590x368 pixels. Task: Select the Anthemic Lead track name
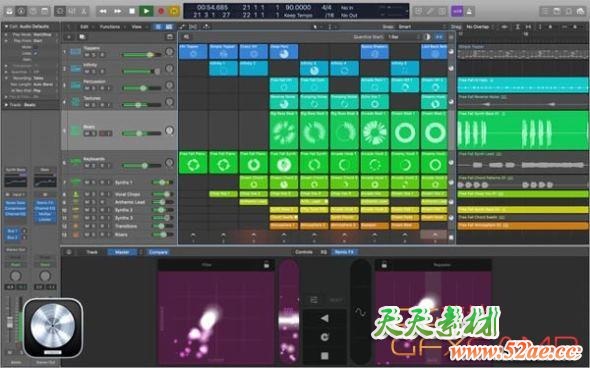pyautogui.click(x=130, y=202)
